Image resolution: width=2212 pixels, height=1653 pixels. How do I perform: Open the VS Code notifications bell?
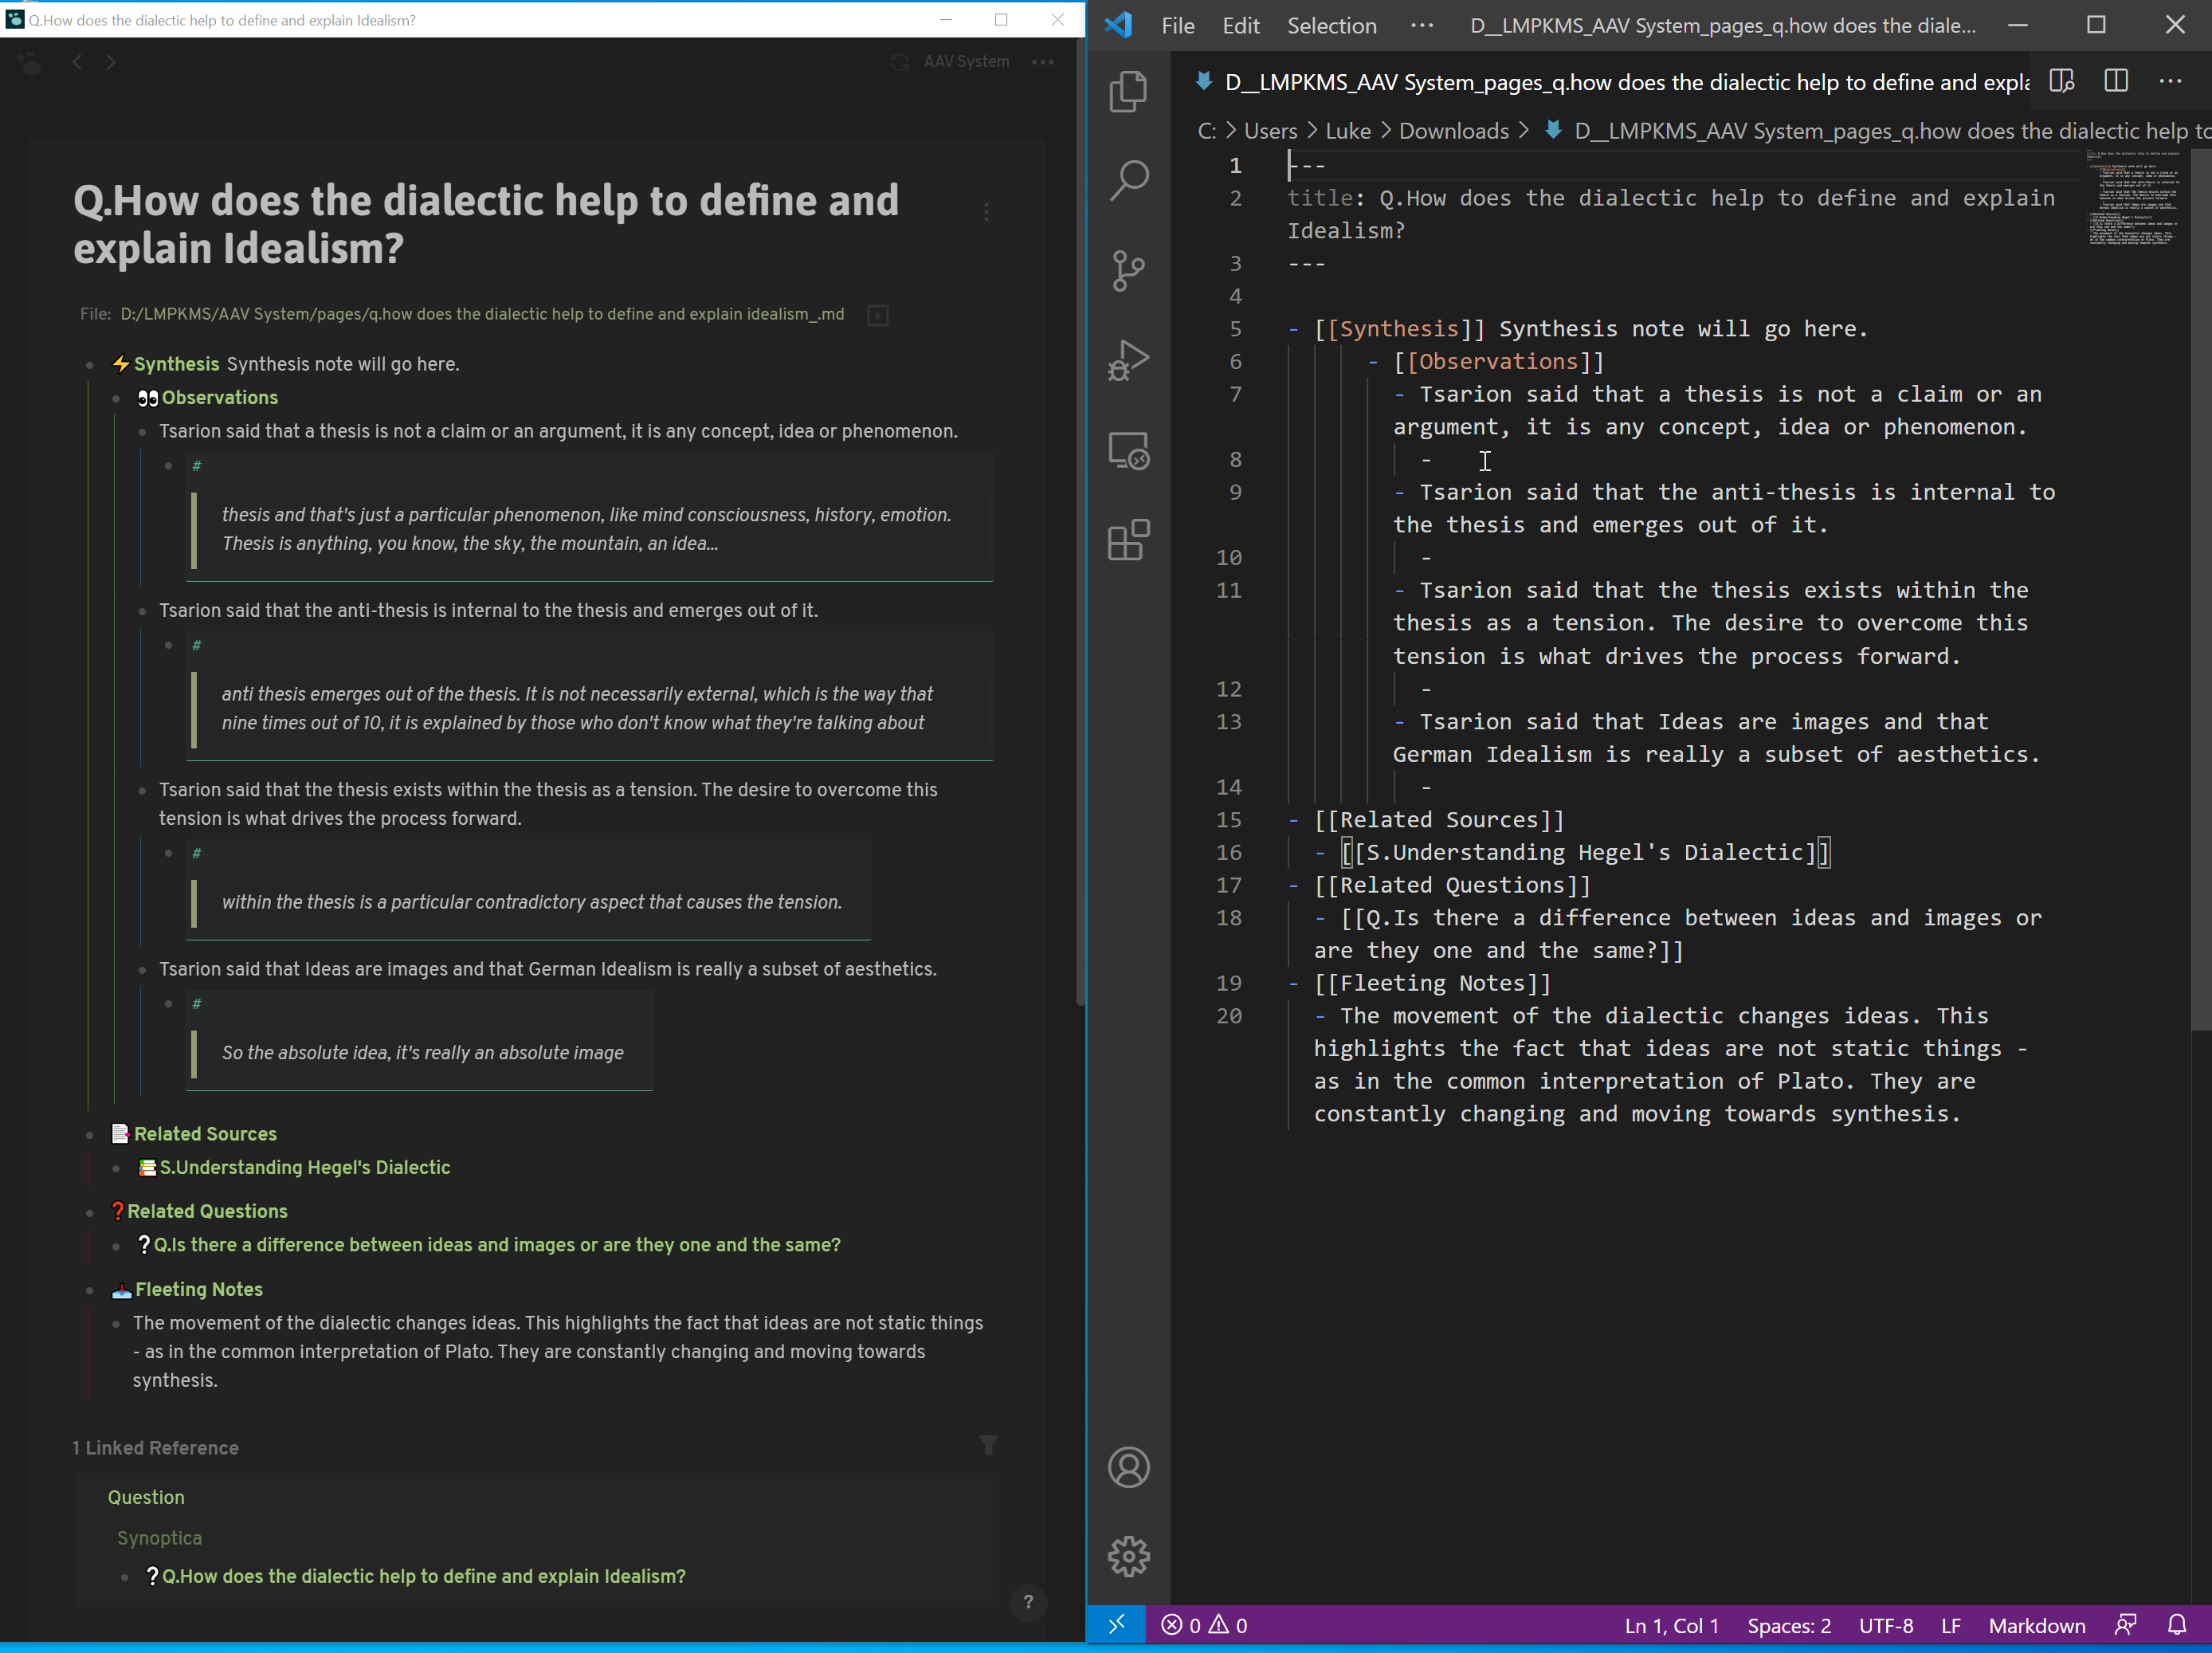coord(2176,1625)
